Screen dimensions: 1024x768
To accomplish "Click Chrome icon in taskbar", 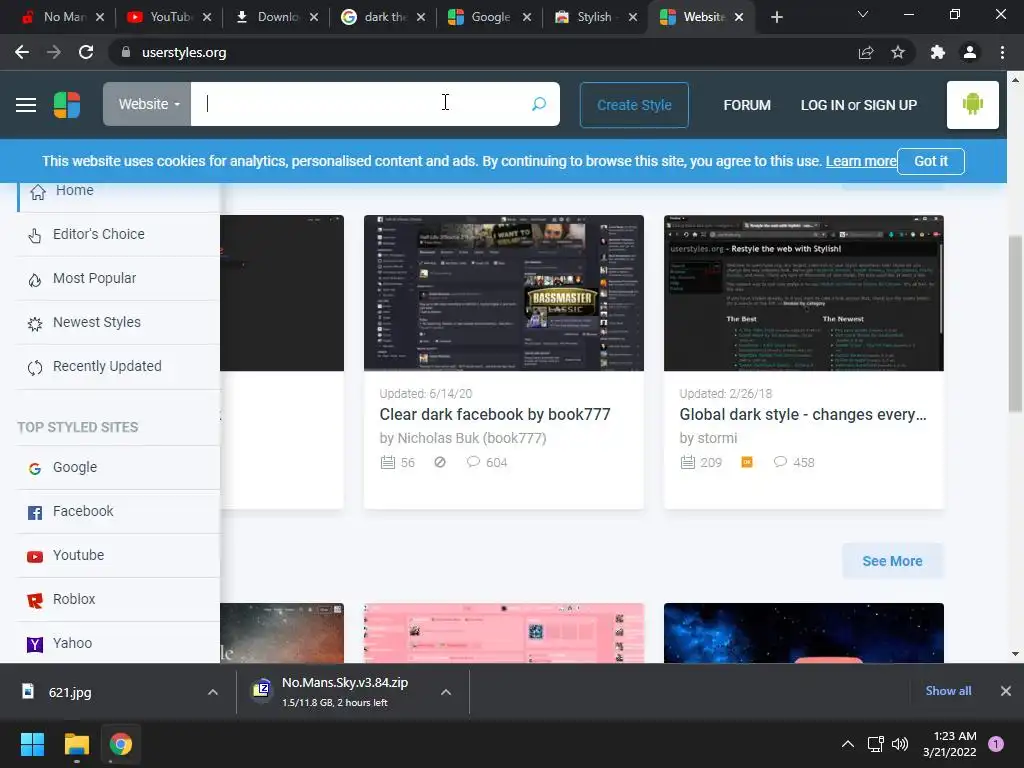I will coord(121,744).
